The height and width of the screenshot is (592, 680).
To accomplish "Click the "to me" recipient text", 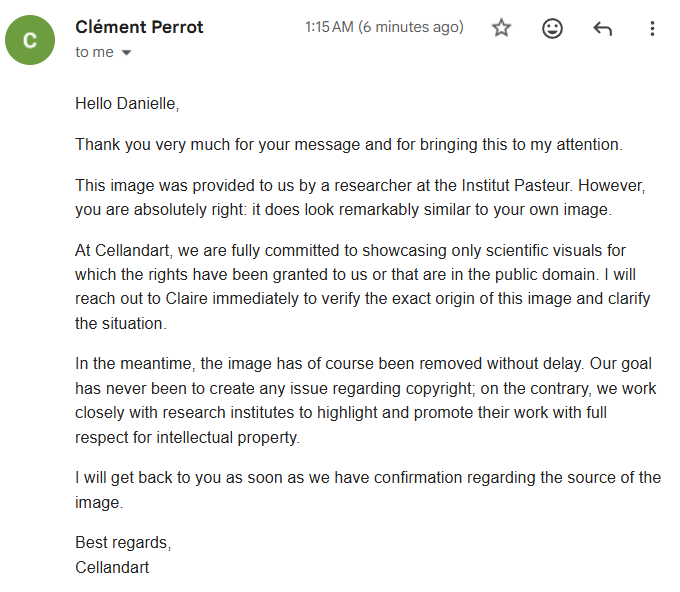I will coord(94,52).
